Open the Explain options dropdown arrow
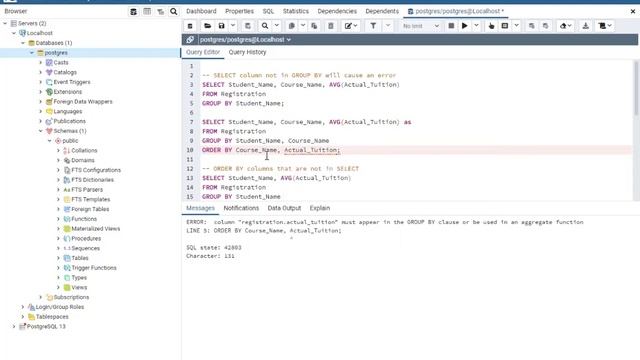 [x=516, y=26]
